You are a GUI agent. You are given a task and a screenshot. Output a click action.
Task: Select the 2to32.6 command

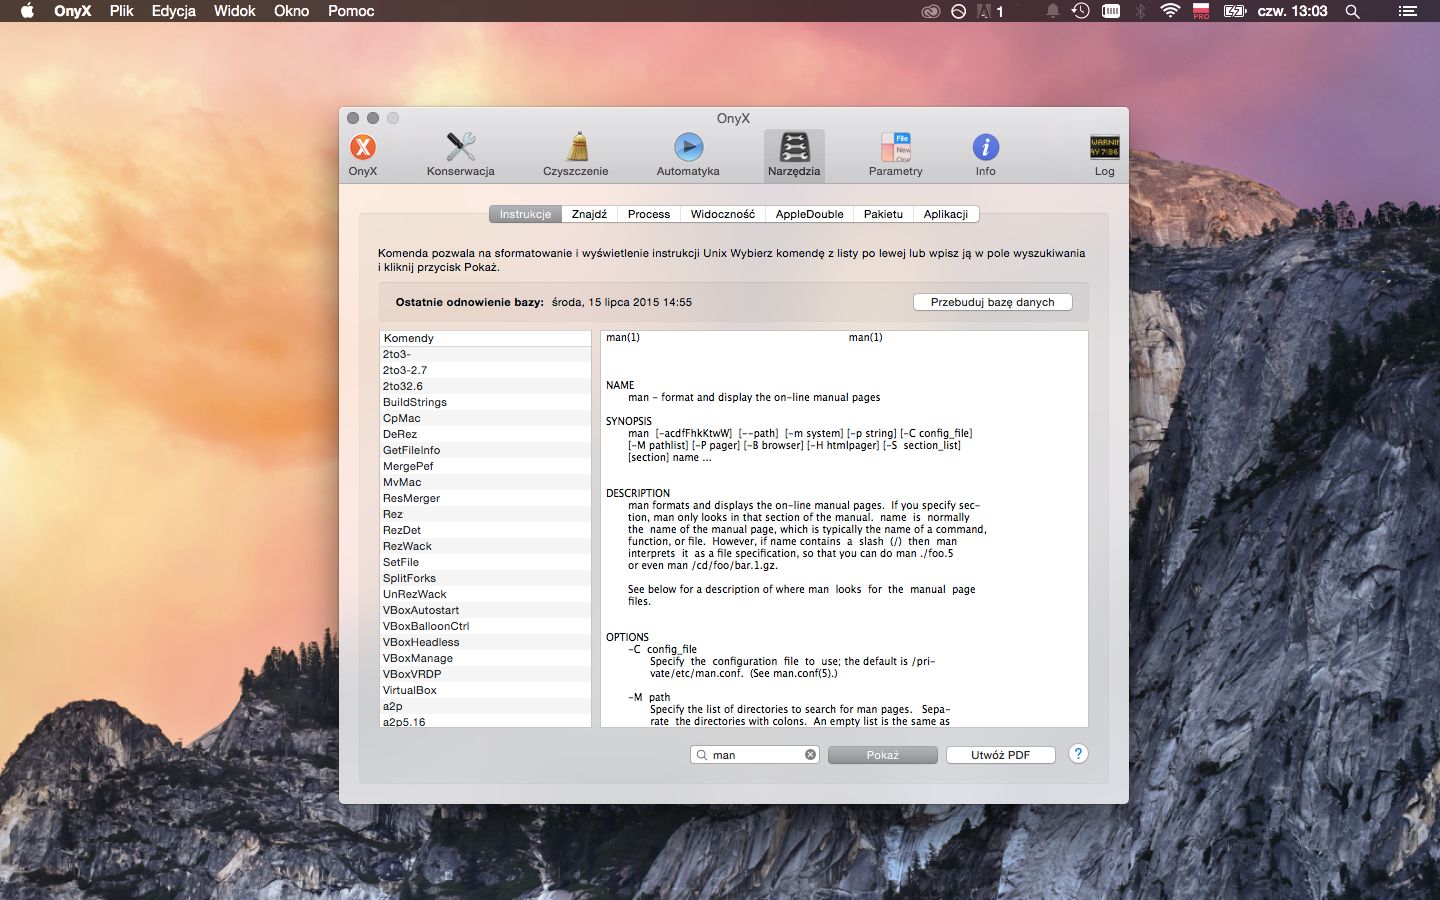pos(485,386)
